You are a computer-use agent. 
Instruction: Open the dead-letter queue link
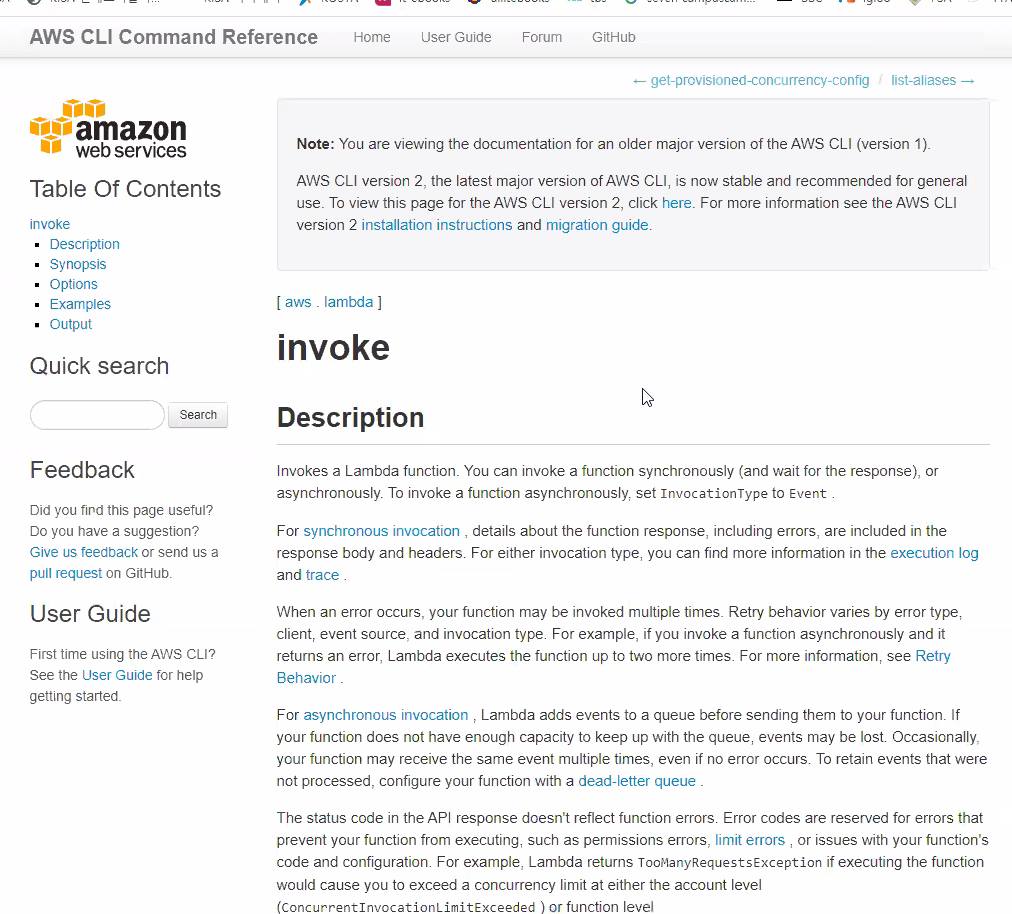637,781
